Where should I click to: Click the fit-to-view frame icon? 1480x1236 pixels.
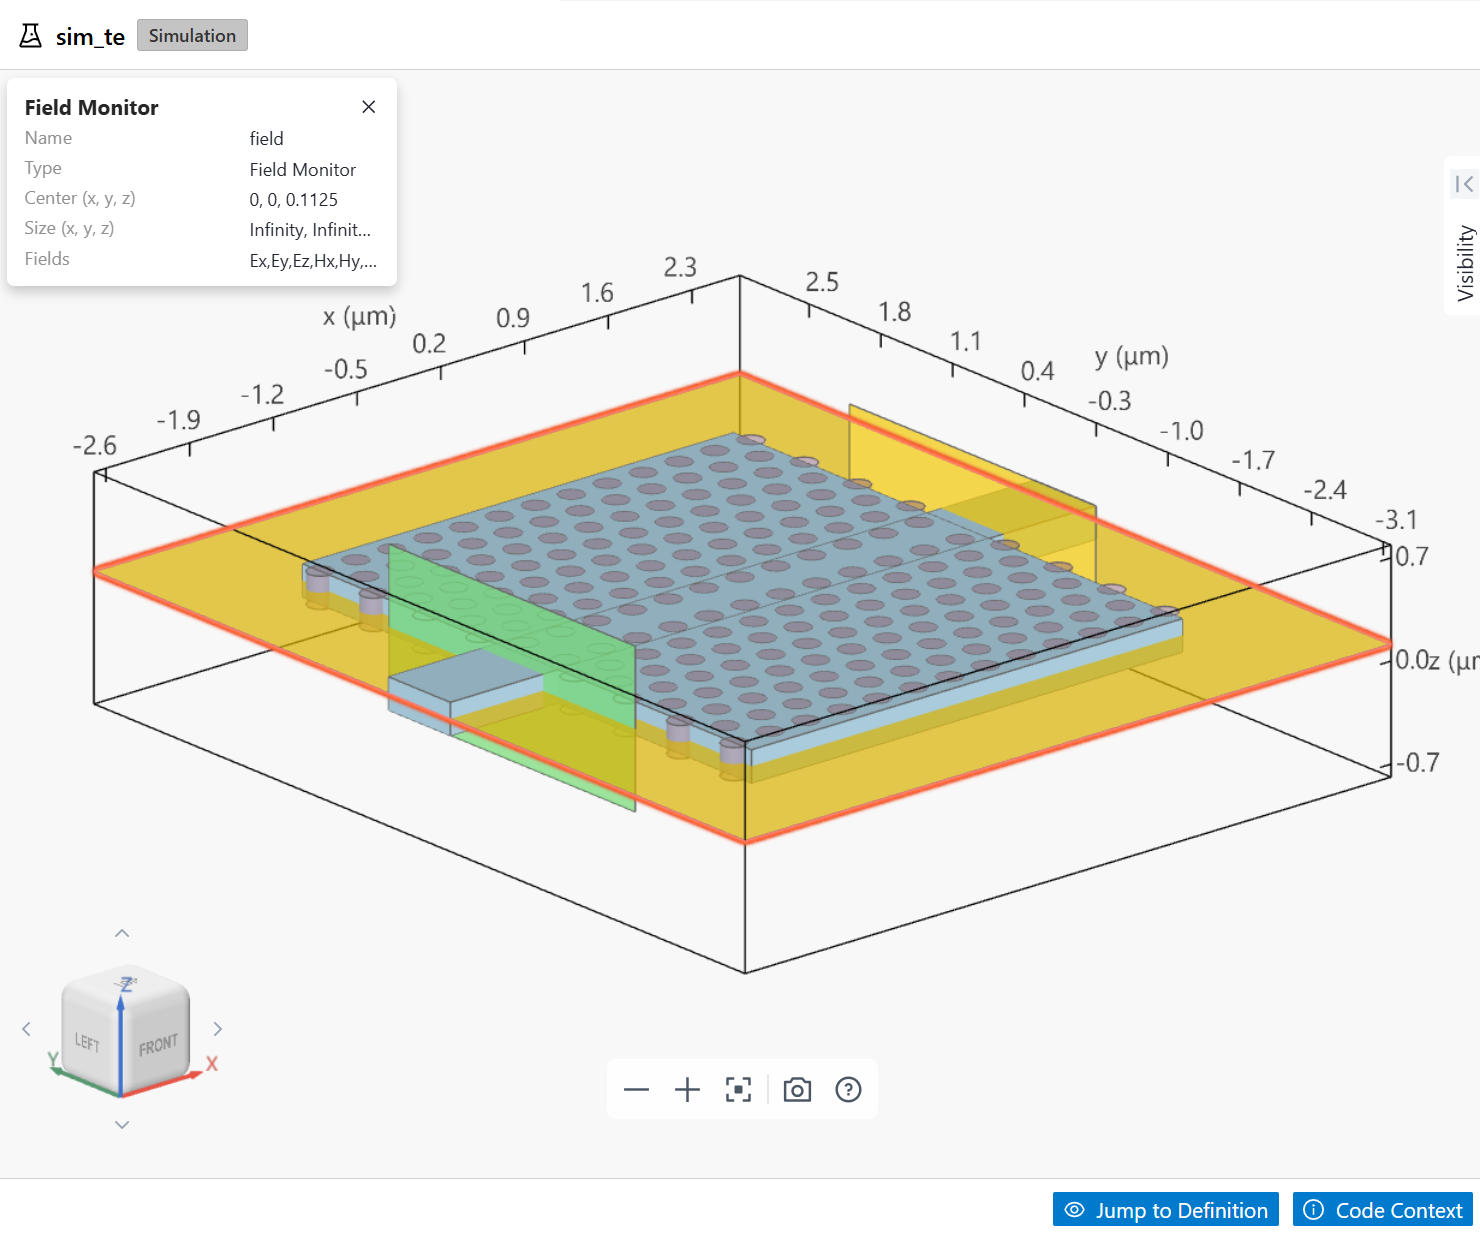738,1090
